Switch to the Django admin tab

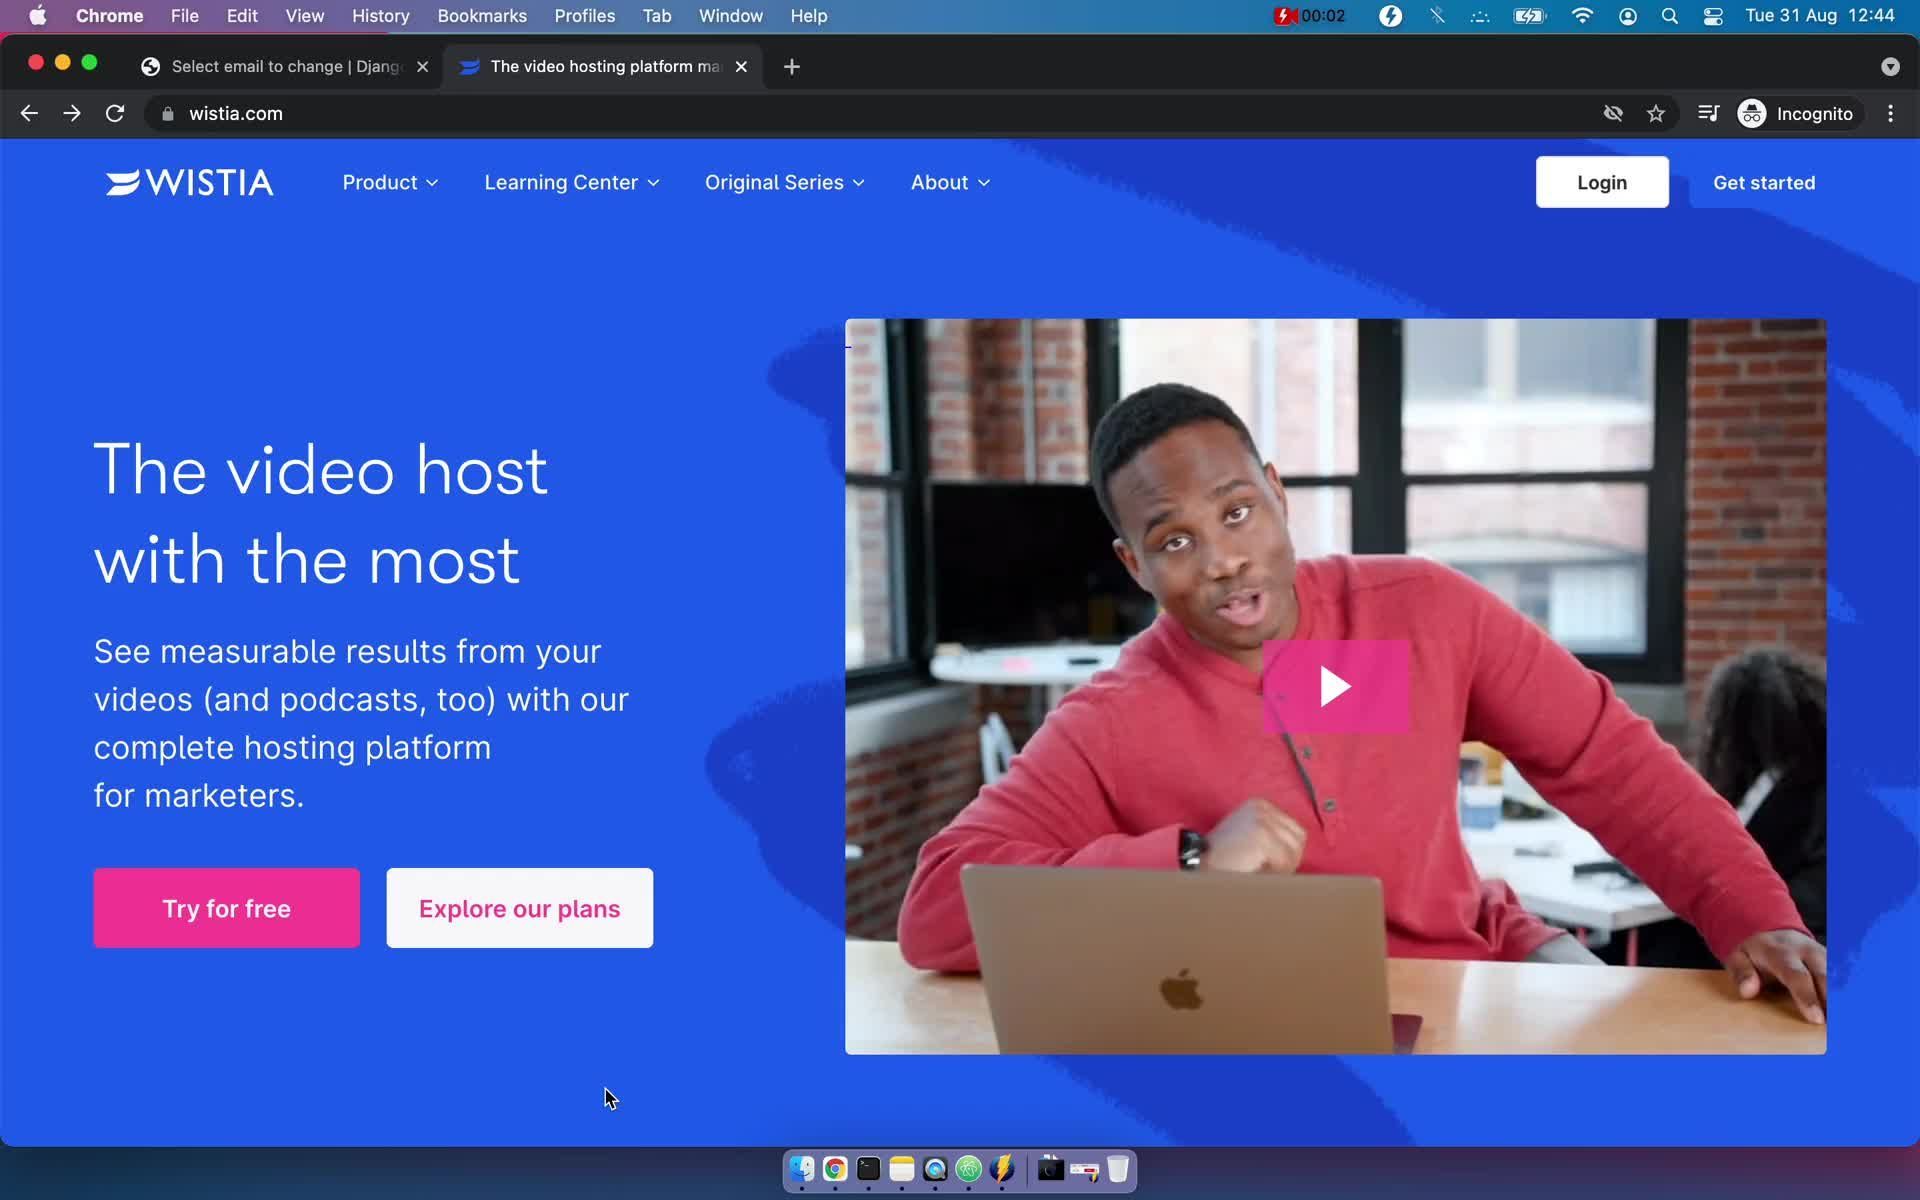coord(285,67)
